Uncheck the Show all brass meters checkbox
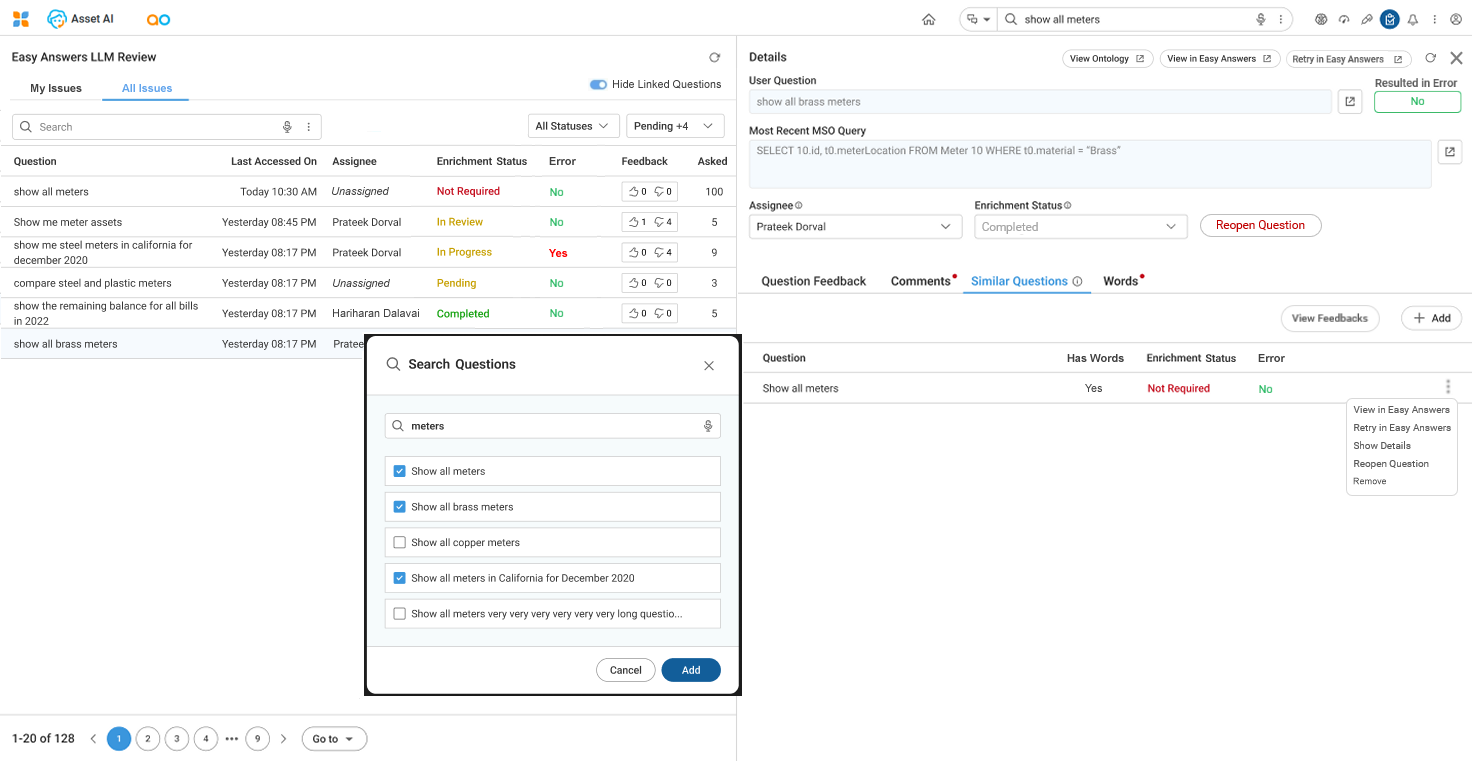 point(400,507)
